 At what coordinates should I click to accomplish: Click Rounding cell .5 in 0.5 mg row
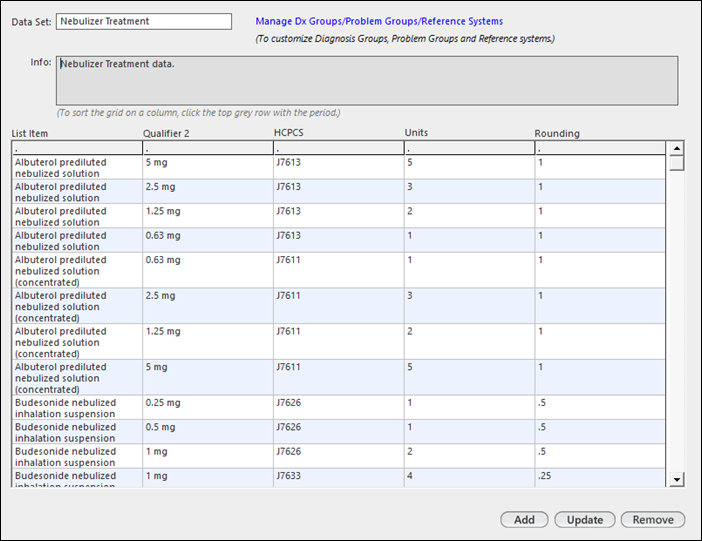pos(599,432)
